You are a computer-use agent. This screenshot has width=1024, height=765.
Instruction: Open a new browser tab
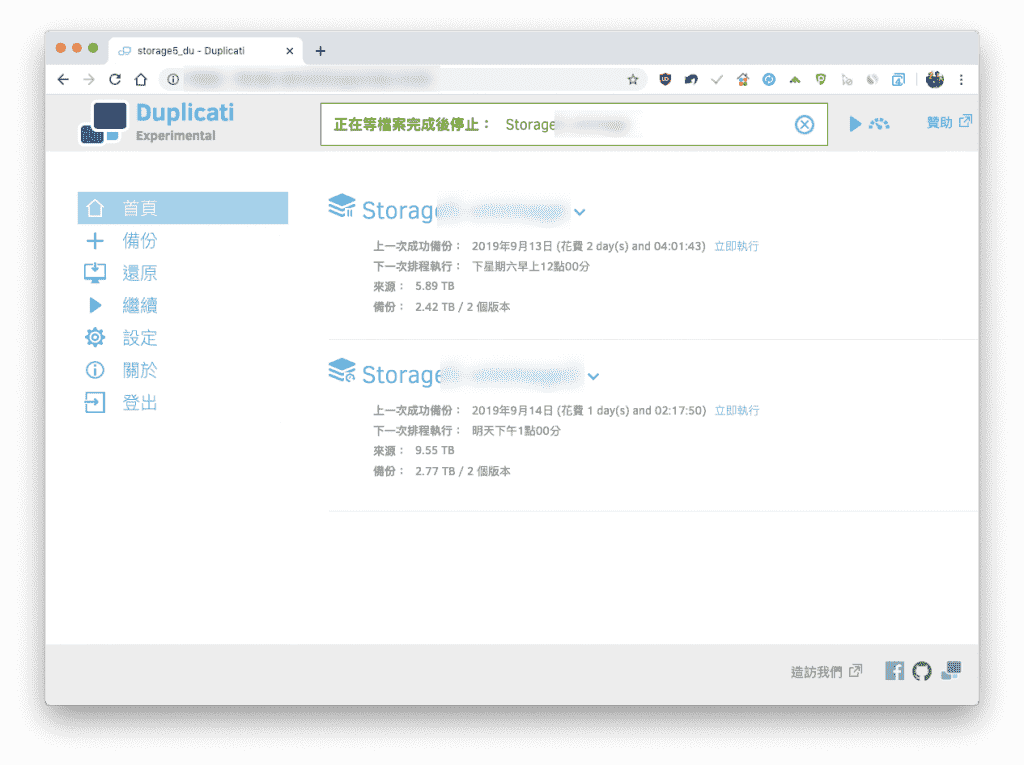click(x=320, y=51)
